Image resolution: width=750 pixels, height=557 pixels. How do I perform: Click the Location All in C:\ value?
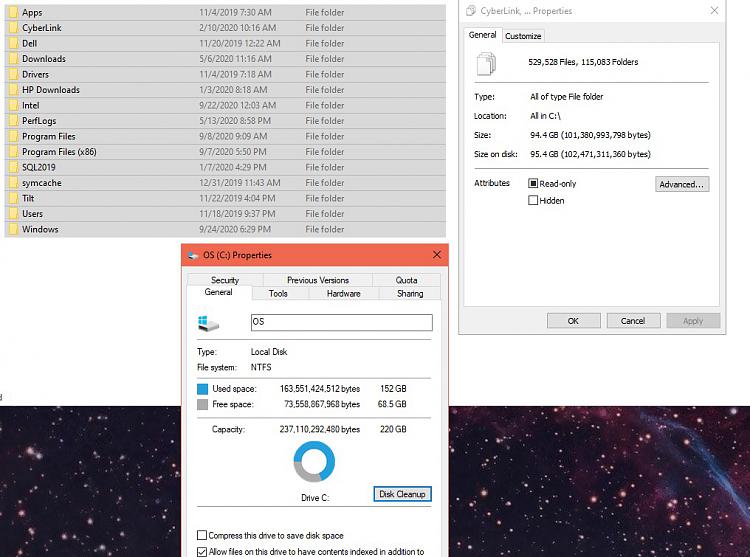coord(545,116)
